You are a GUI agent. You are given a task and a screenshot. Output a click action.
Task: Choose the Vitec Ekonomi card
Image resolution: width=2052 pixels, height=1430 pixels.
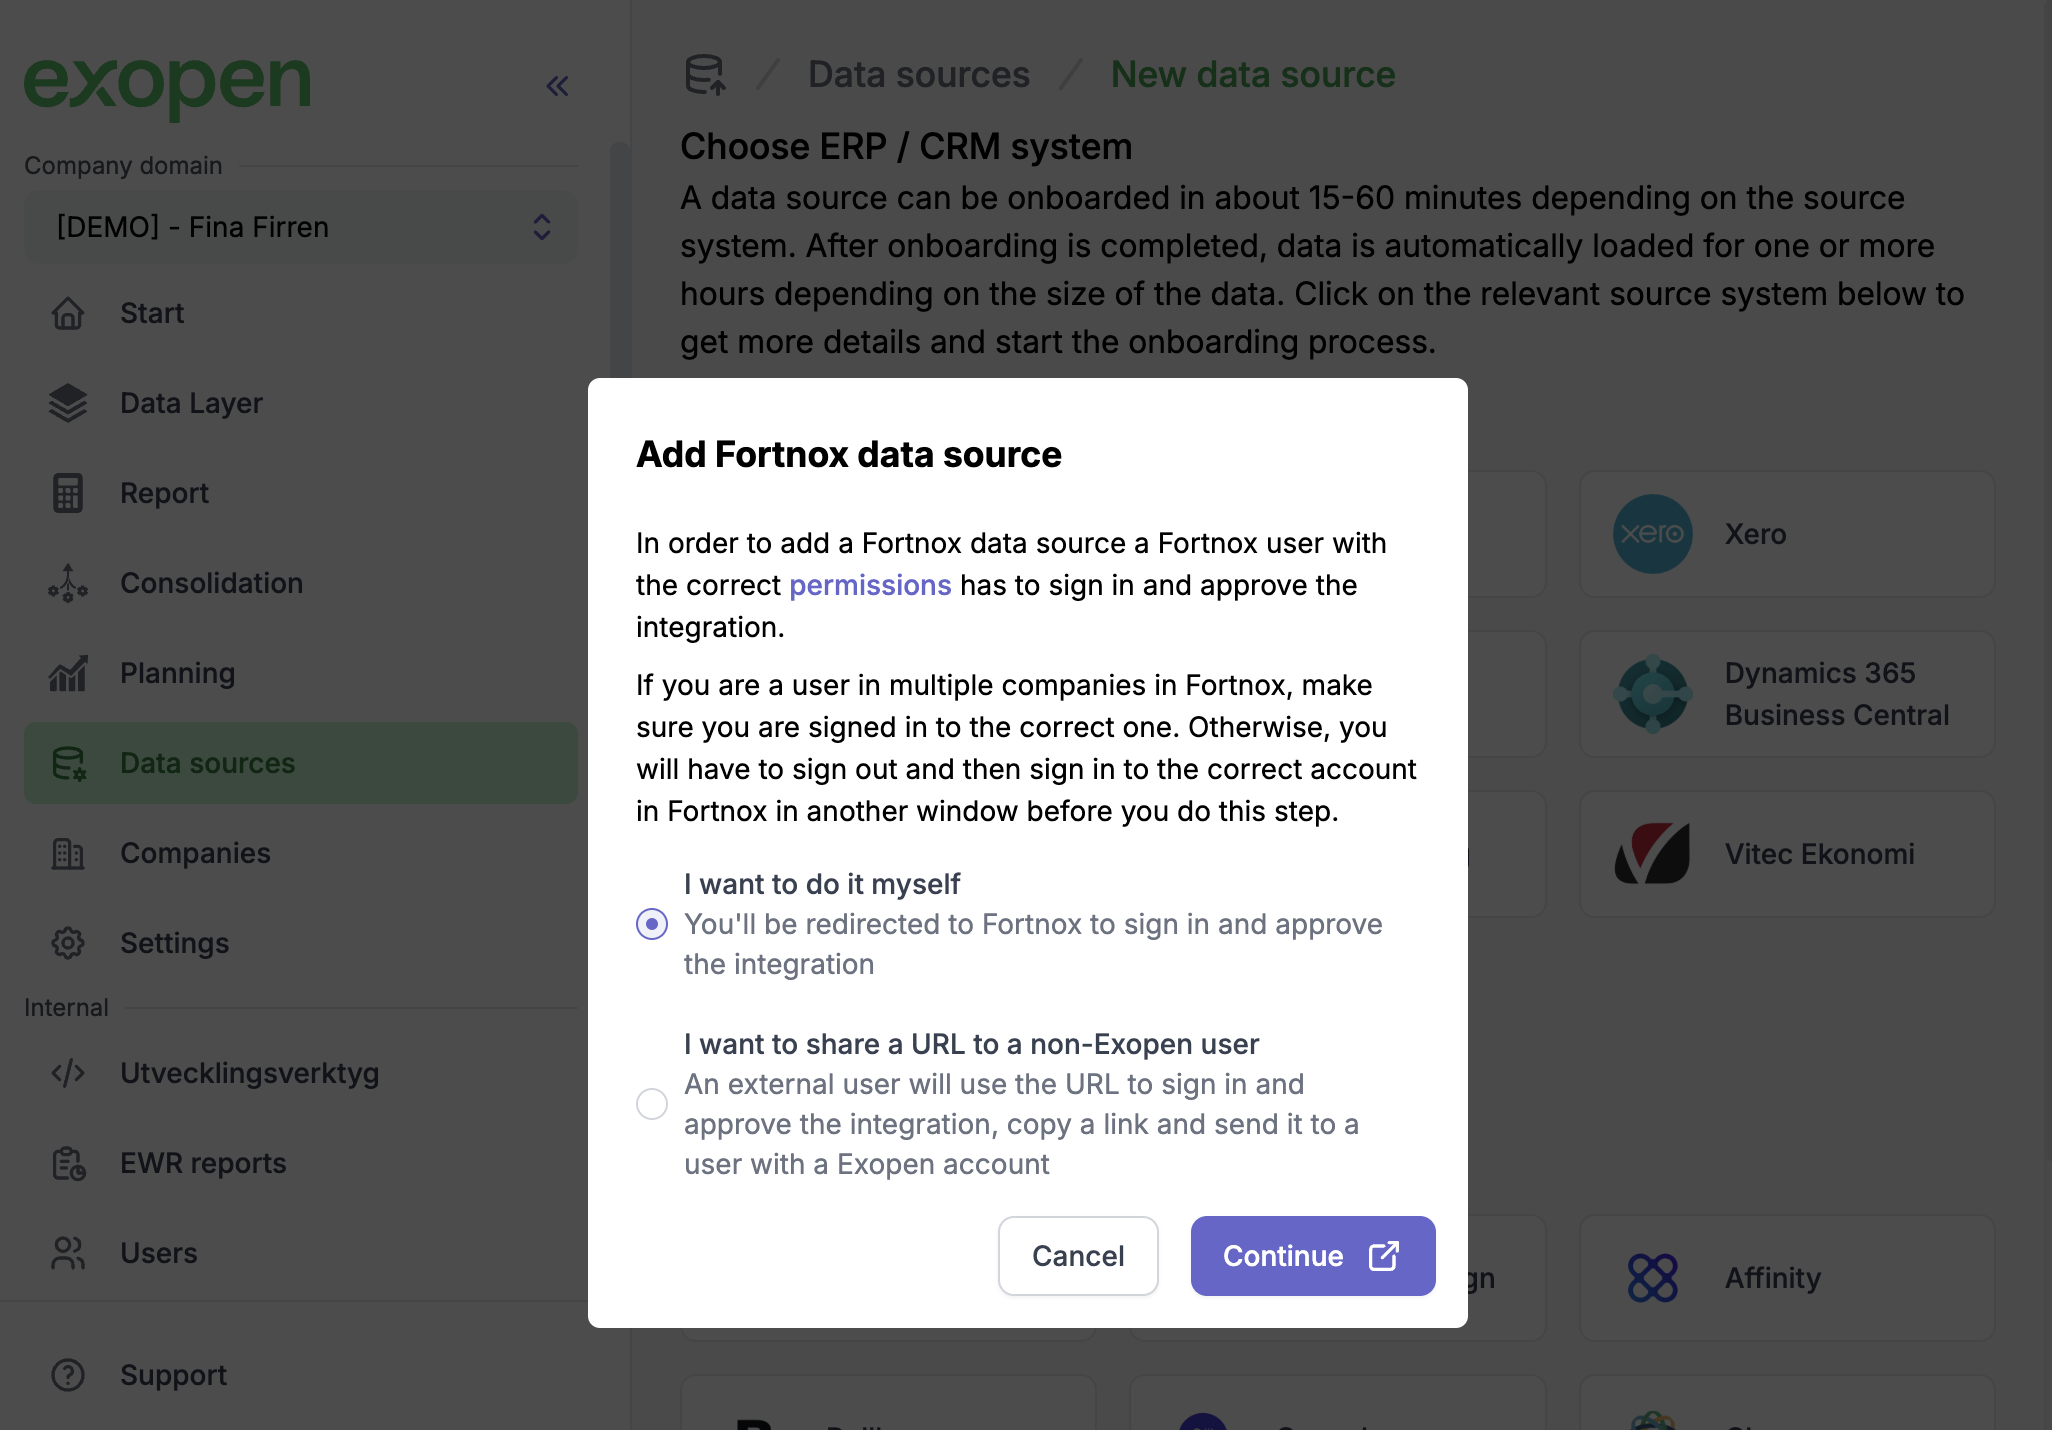click(1786, 854)
